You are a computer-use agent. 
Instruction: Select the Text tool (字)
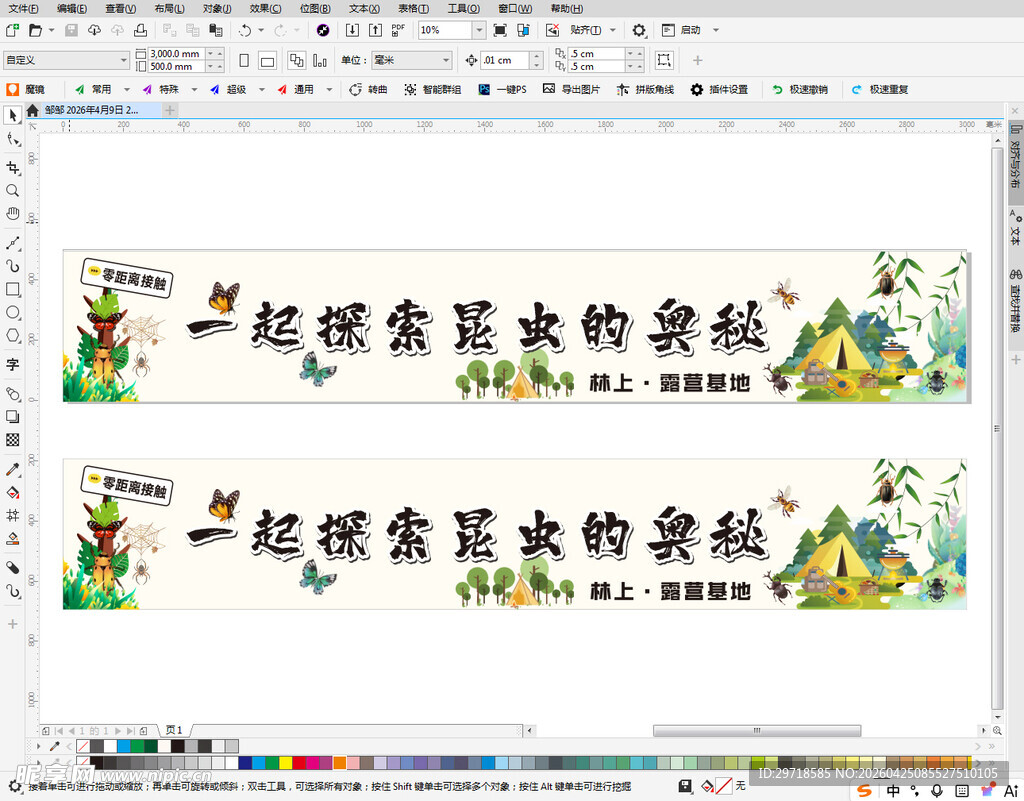pos(12,364)
